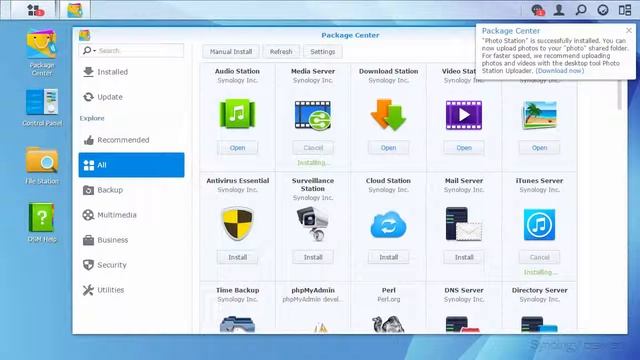The height and width of the screenshot is (360, 640).
Task: Open the Security category
Action: pyautogui.click(x=131, y=265)
